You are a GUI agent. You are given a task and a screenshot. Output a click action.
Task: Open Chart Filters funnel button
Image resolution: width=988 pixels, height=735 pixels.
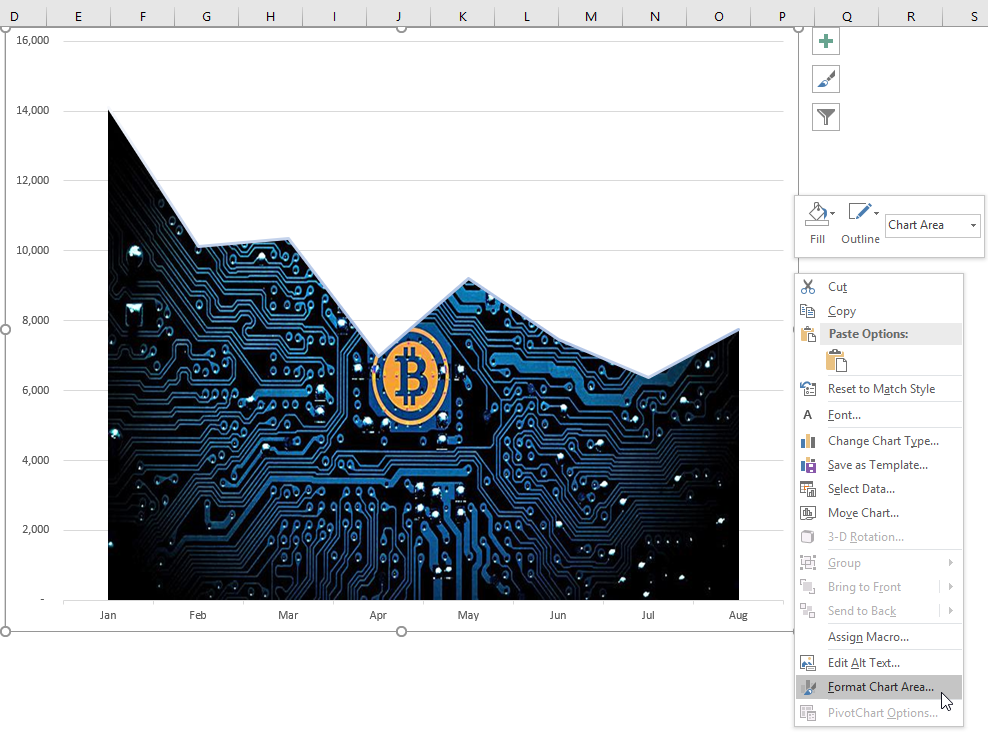pos(825,117)
